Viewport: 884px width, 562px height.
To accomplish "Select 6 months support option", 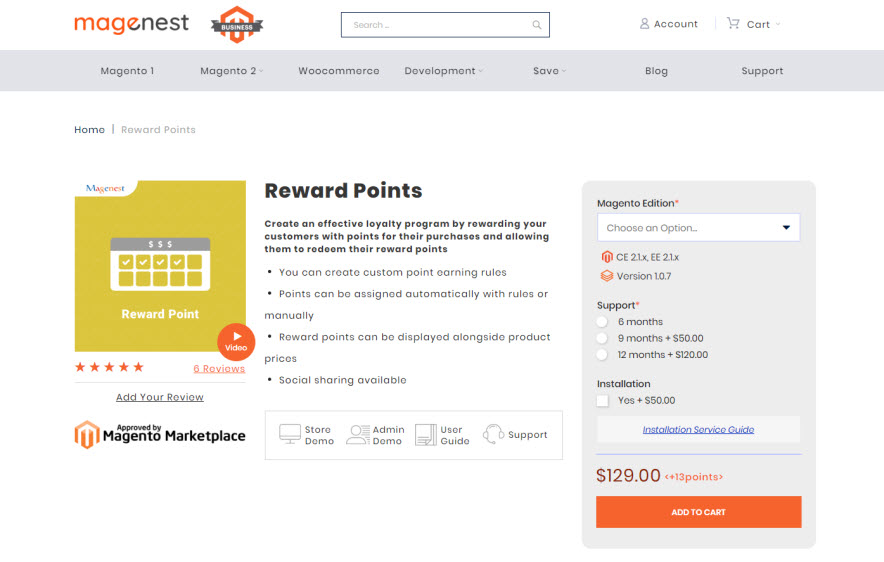I will 602,322.
